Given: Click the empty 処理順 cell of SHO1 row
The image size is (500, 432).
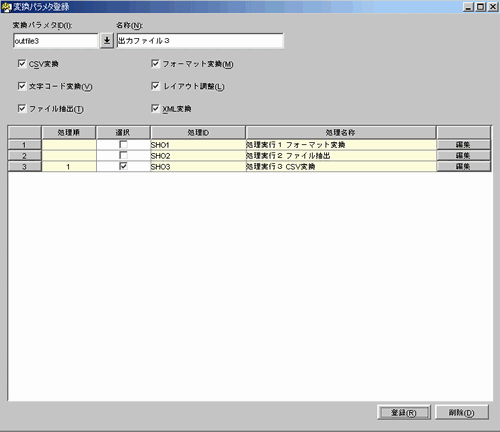Looking at the screenshot, I should 69,145.
